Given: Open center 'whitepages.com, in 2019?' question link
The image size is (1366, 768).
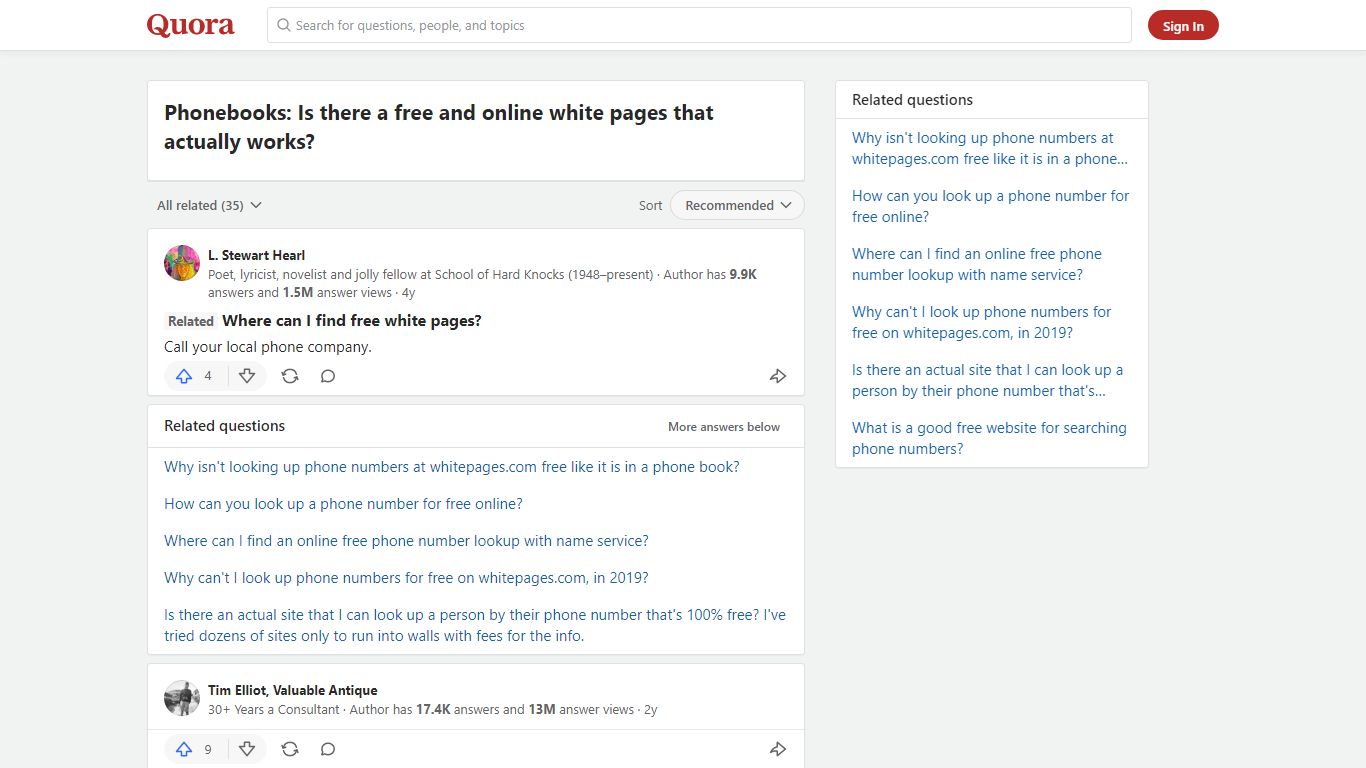Looking at the screenshot, I should point(406,578).
